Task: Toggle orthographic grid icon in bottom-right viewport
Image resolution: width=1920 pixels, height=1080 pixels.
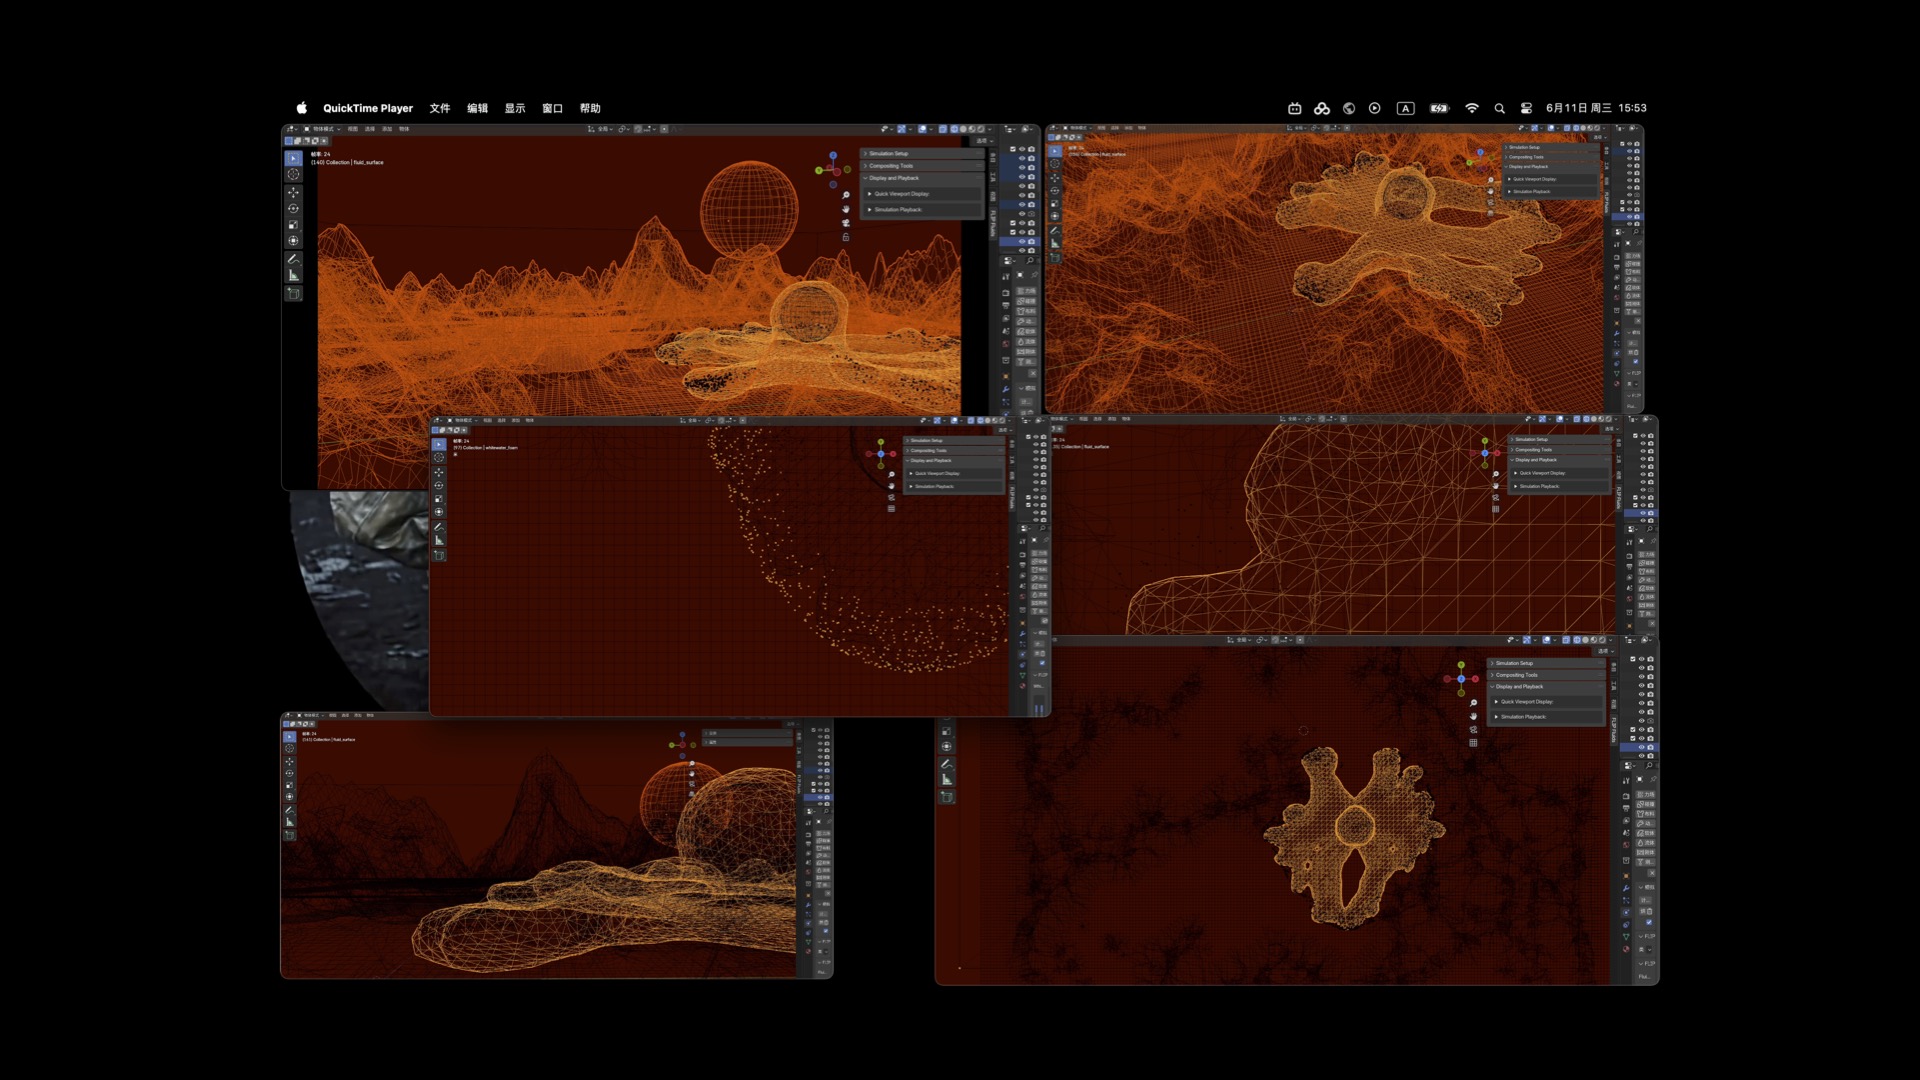Action: pos(1473,742)
